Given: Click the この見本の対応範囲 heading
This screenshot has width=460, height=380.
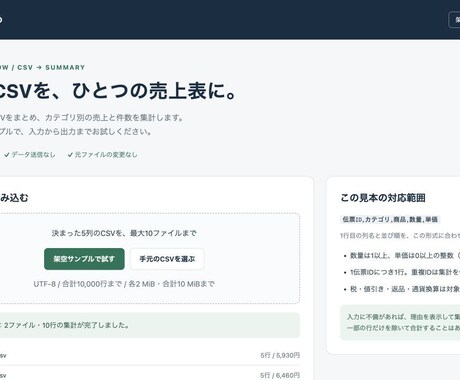Looking at the screenshot, I should click(383, 198).
